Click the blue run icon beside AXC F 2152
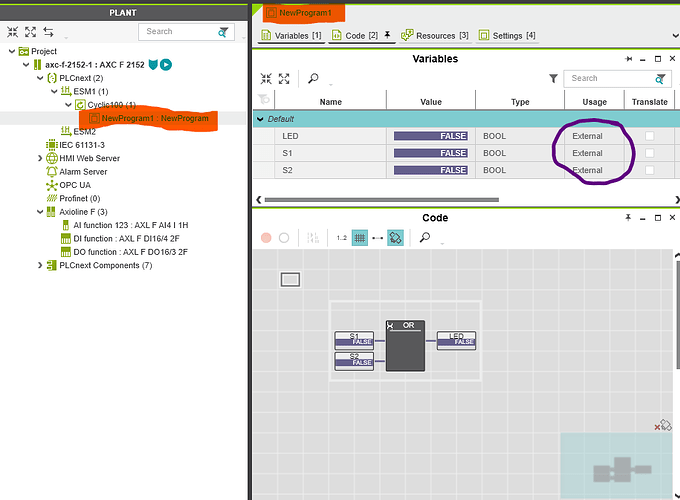The height and width of the screenshot is (500, 680). pos(166,65)
